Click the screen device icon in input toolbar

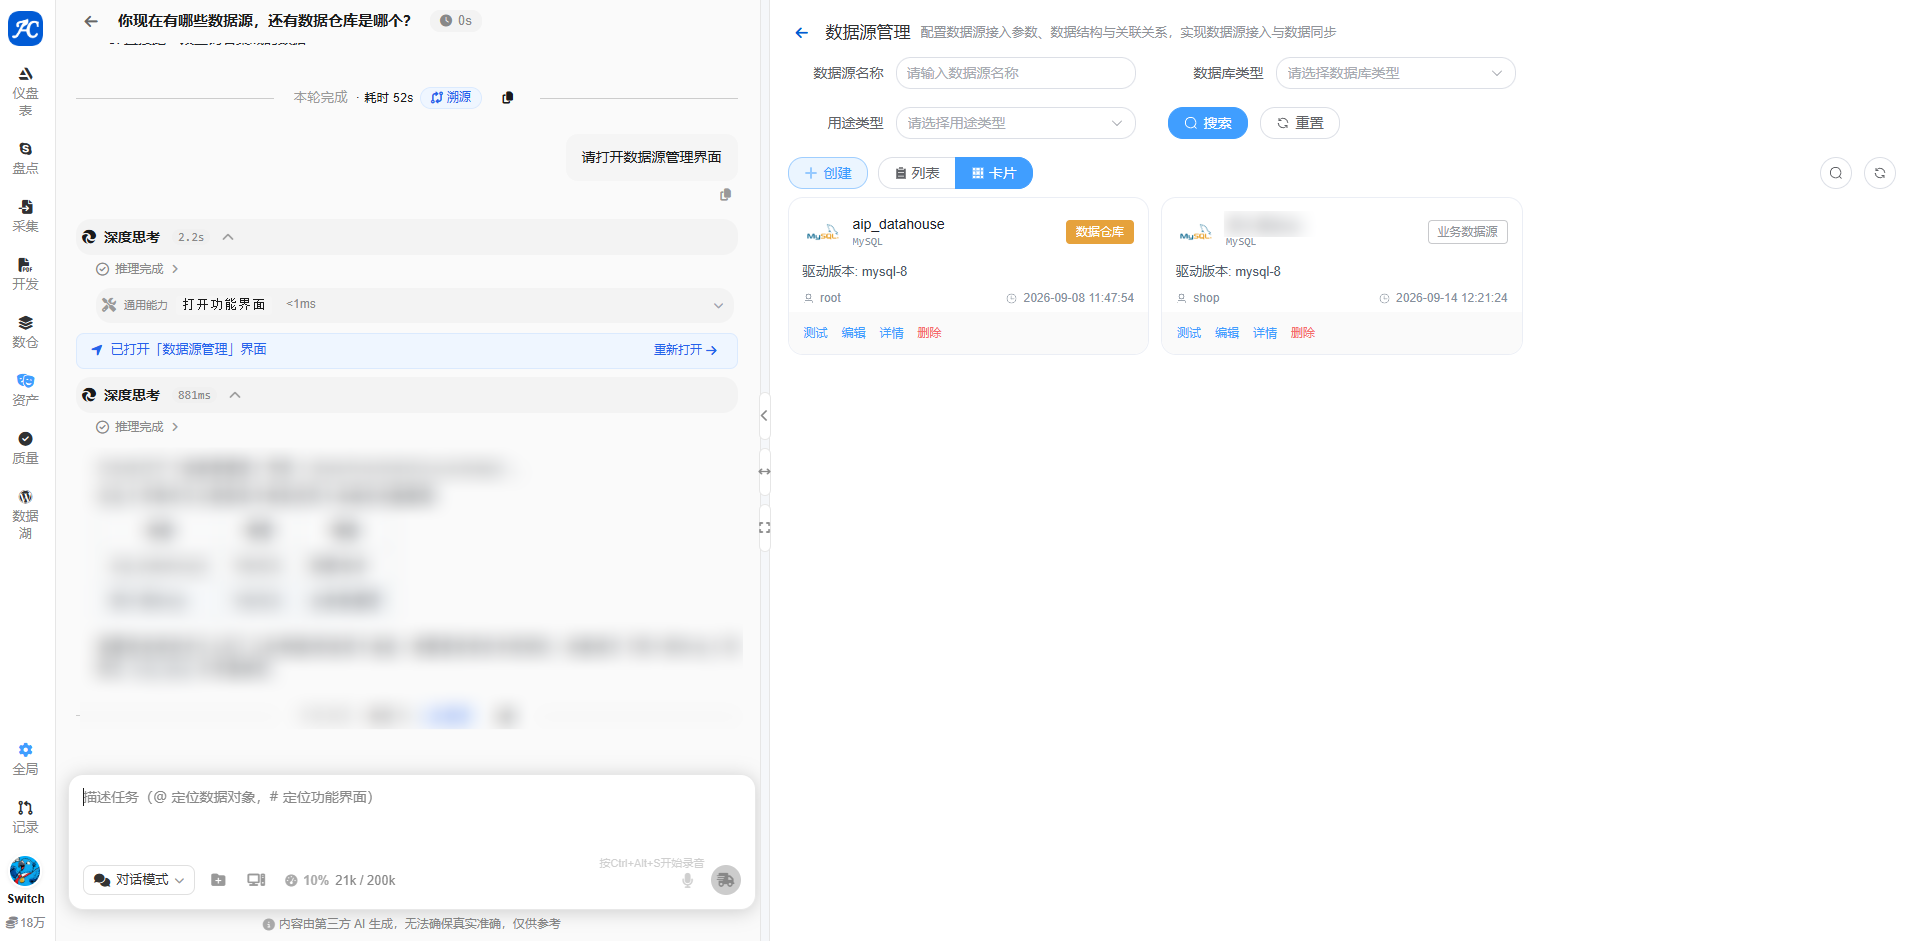pos(256,880)
